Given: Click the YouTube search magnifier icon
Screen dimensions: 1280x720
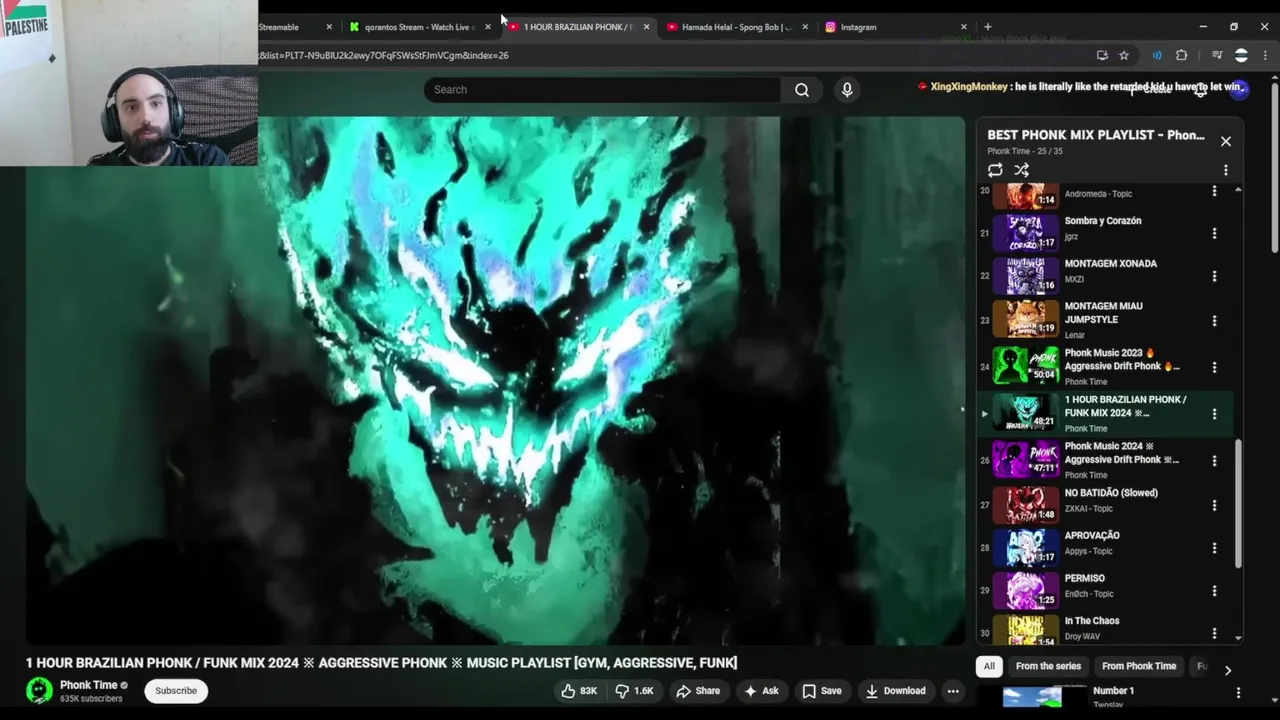Looking at the screenshot, I should pyautogui.click(x=802, y=90).
